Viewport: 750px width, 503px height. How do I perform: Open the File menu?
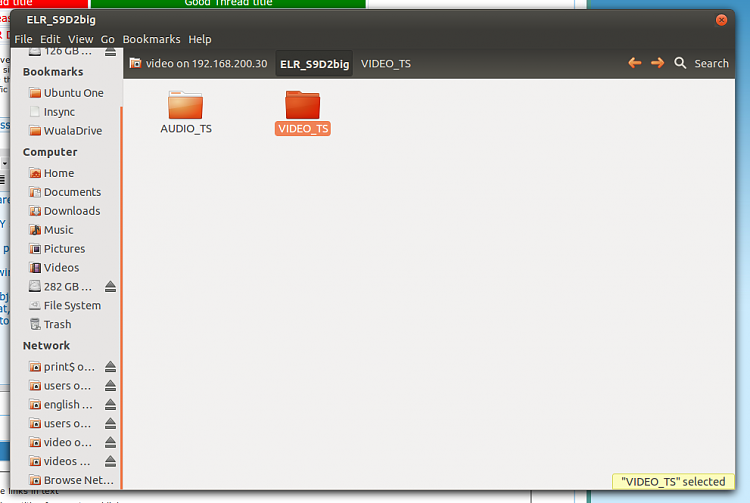[23, 39]
